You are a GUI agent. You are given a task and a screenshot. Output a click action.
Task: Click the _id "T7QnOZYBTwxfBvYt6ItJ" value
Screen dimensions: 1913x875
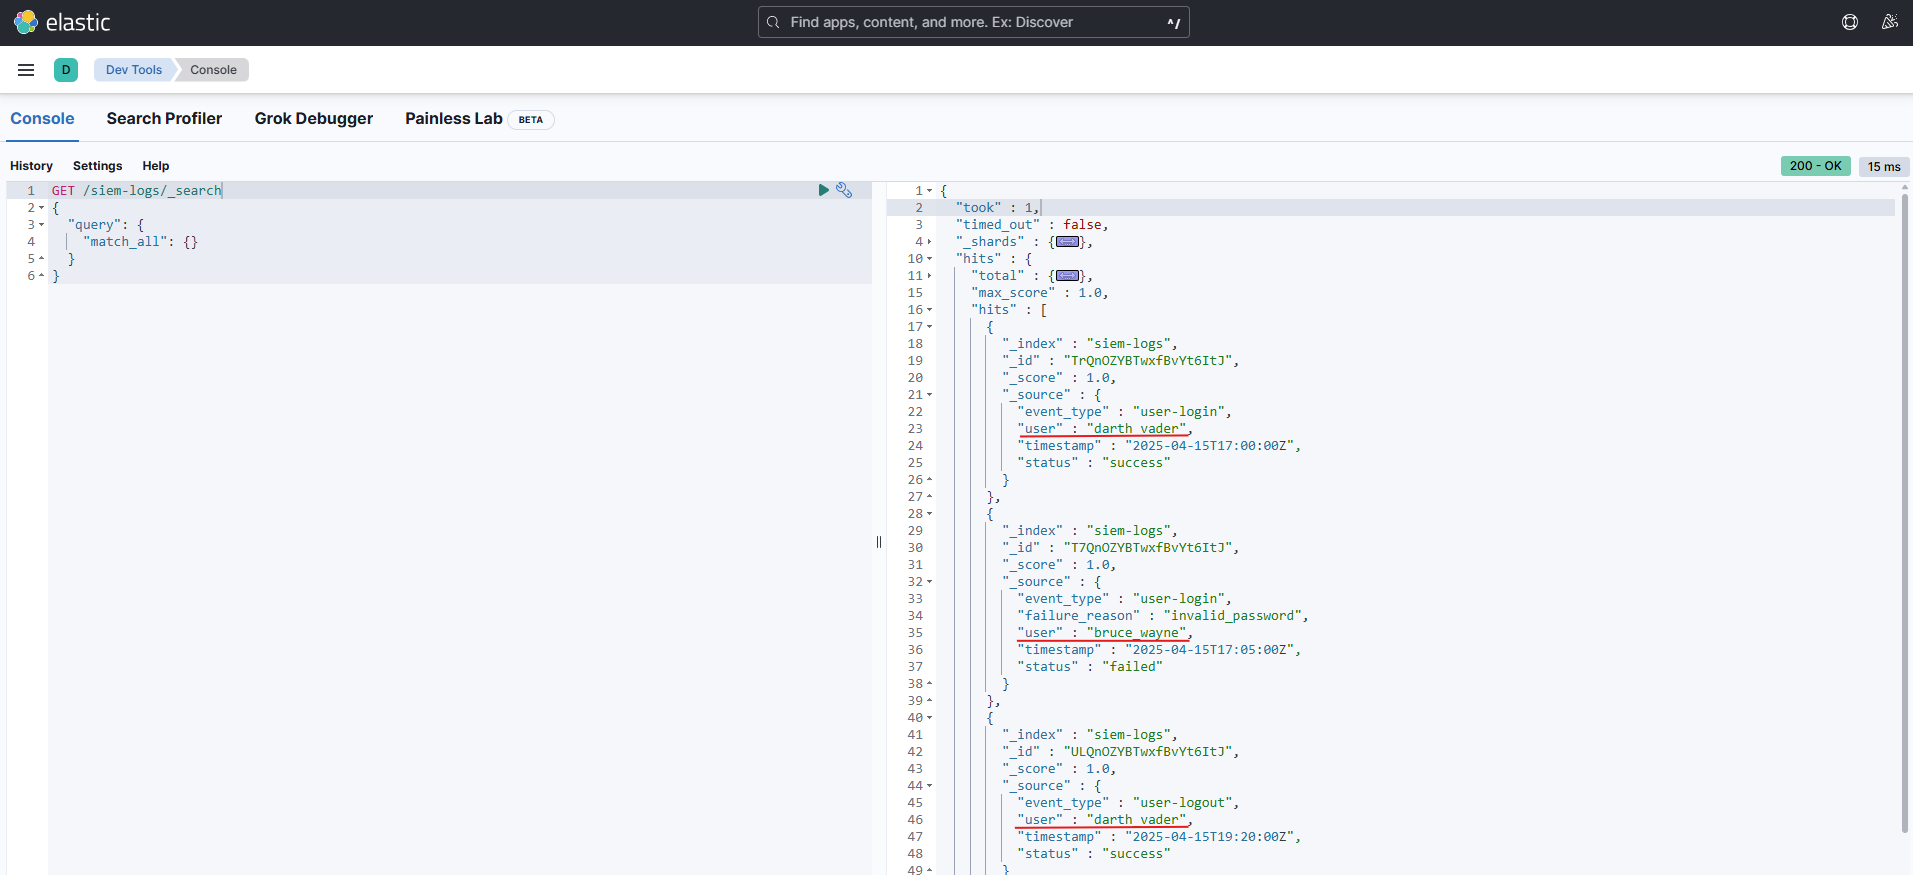[1148, 548]
